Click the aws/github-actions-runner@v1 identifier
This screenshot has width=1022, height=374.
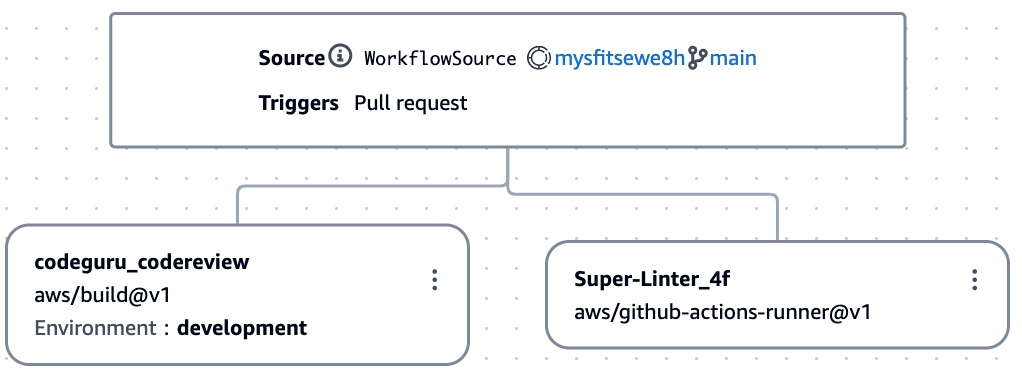[722, 311]
